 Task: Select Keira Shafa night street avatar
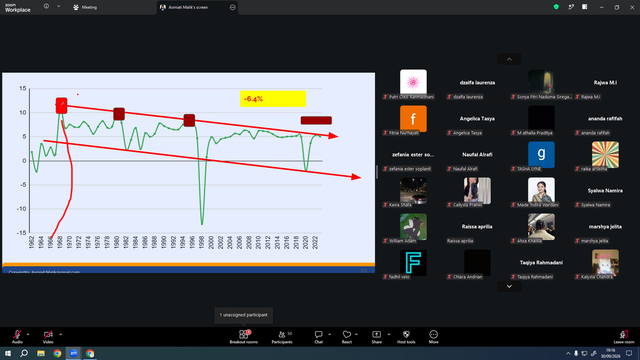[413, 190]
